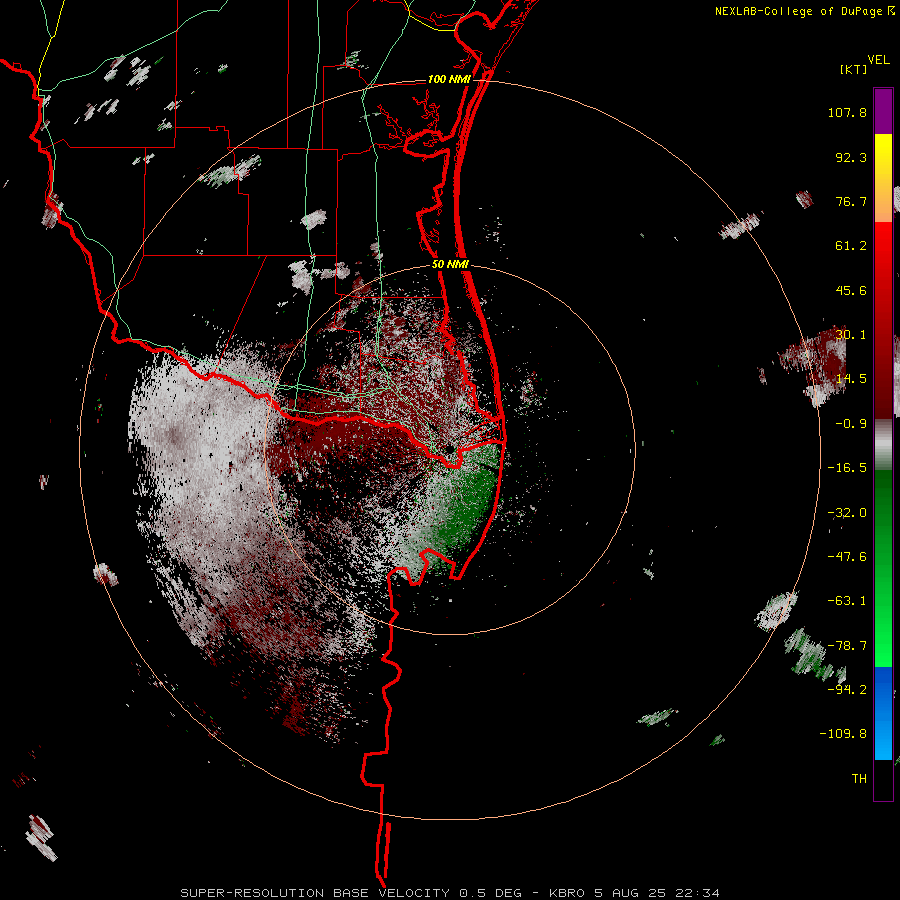This screenshot has width=900, height=900.
Task: Click the -0.9 velocity scale value
Action: pos(851,424)
